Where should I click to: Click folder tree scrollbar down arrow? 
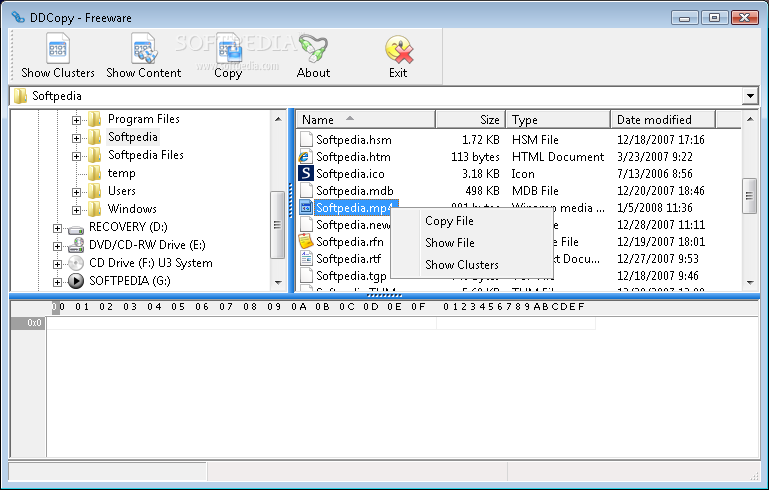pos(278,282)
